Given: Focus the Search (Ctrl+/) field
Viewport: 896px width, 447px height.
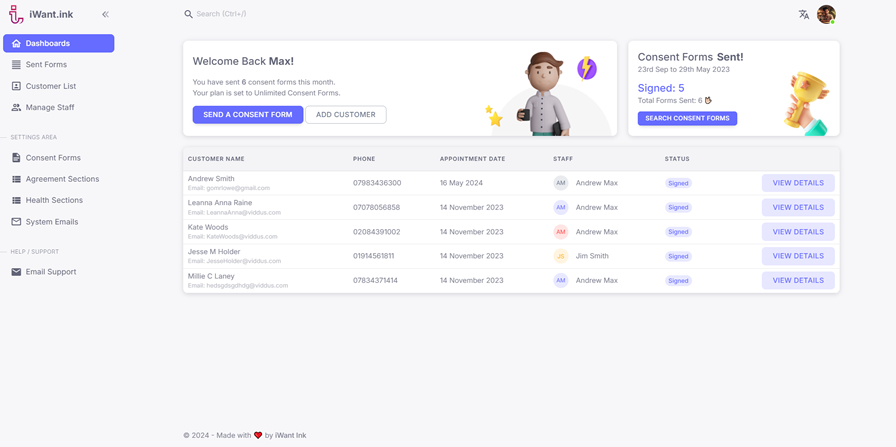Looking at the screenshot, I should pyautogui.click(x=240, y=14).
